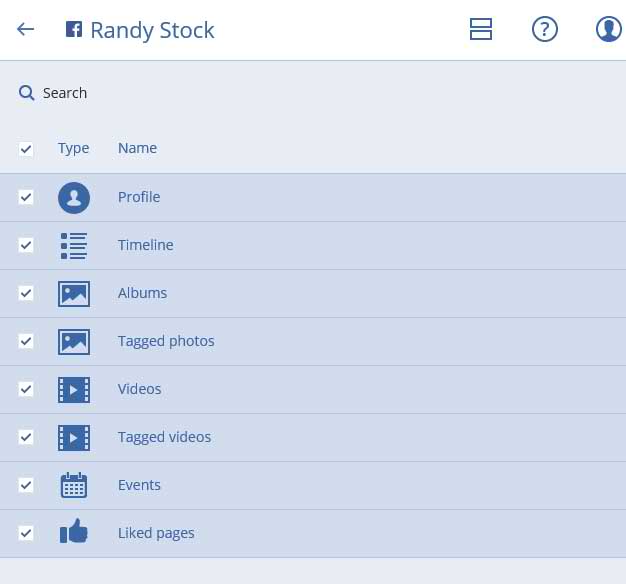Click the Profile person icon

74,198
